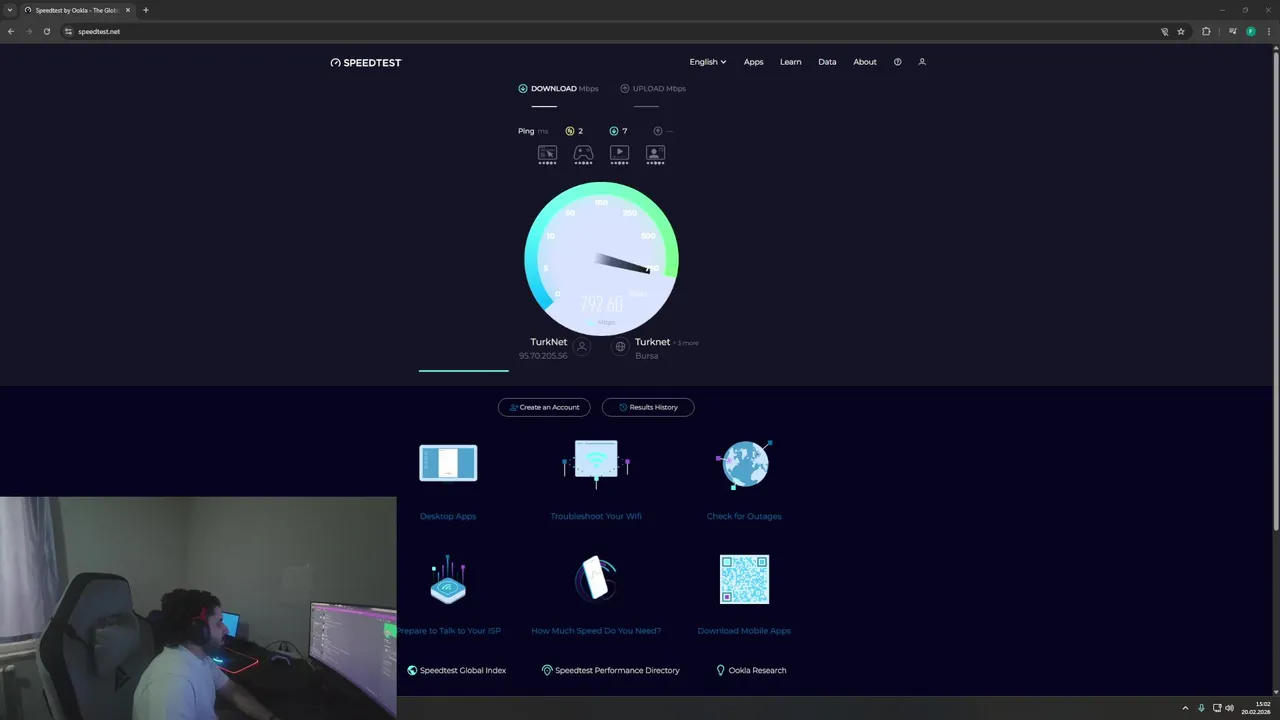Screen dimensions: 1280x720
Task: Click the web browsing experience icon
Action: pyautogui.click(x=547, y=154)
